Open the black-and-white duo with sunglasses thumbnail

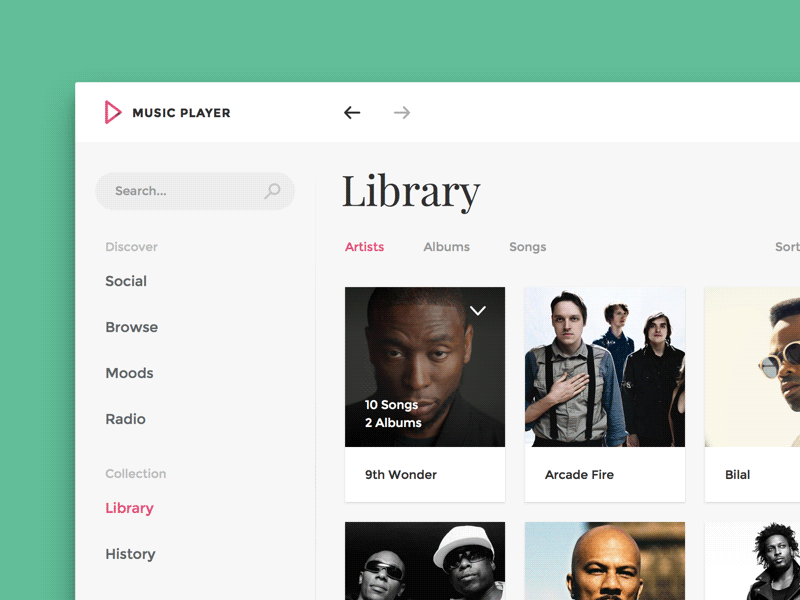click(425, 561)
